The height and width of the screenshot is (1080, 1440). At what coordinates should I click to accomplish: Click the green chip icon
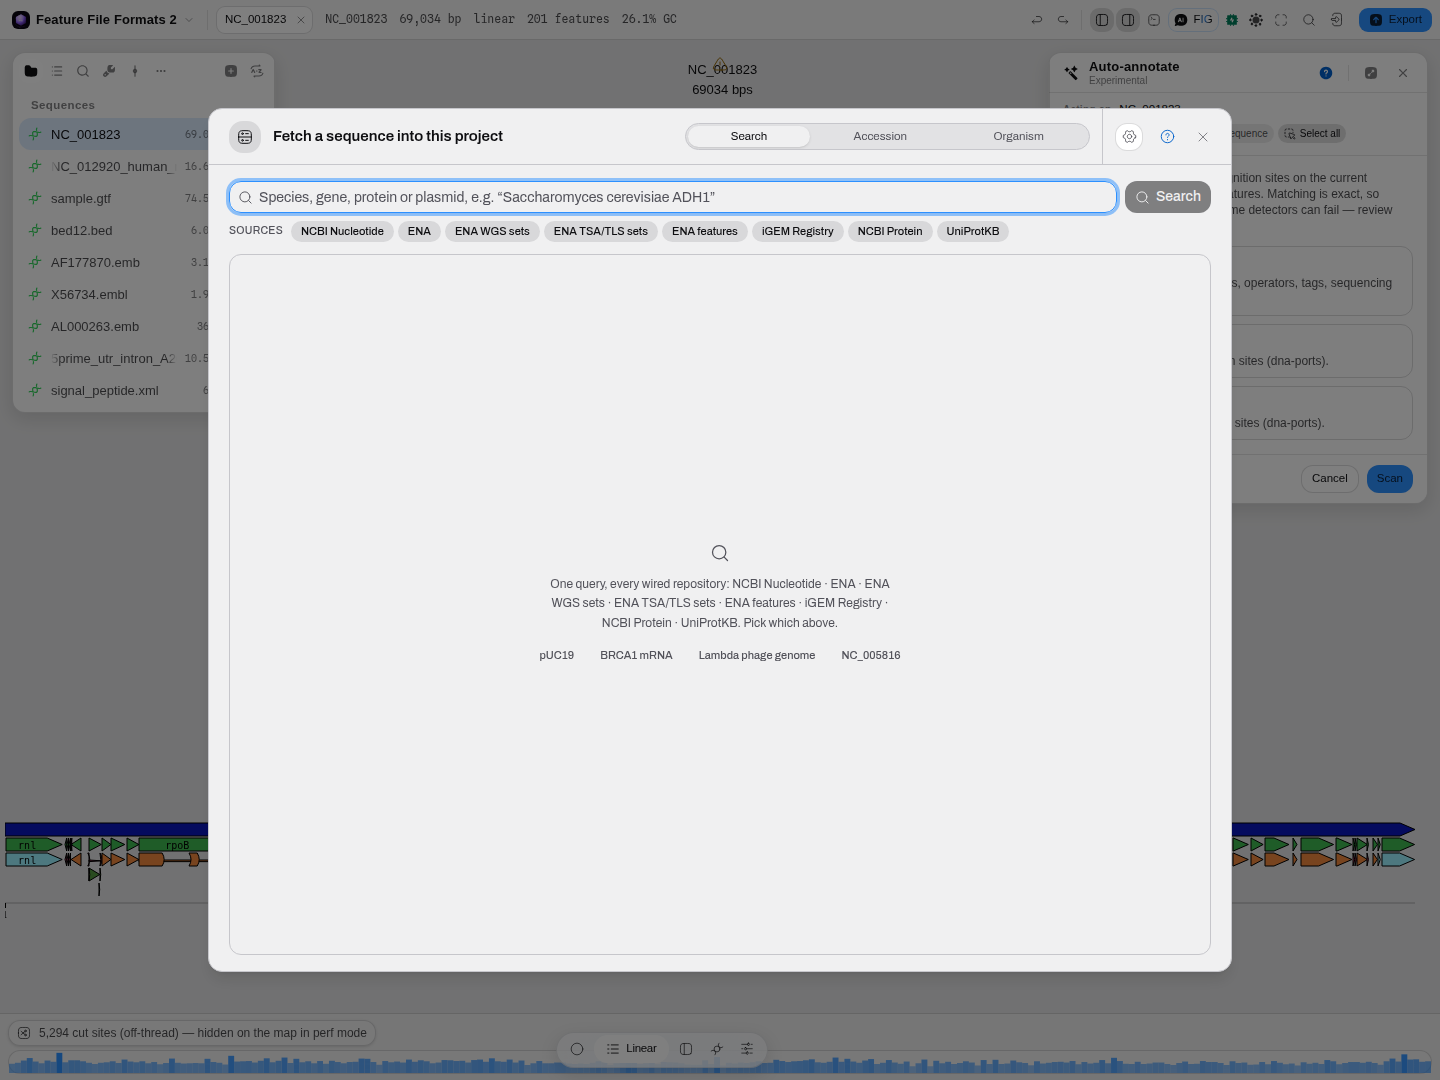click(x=1232, y=20)
